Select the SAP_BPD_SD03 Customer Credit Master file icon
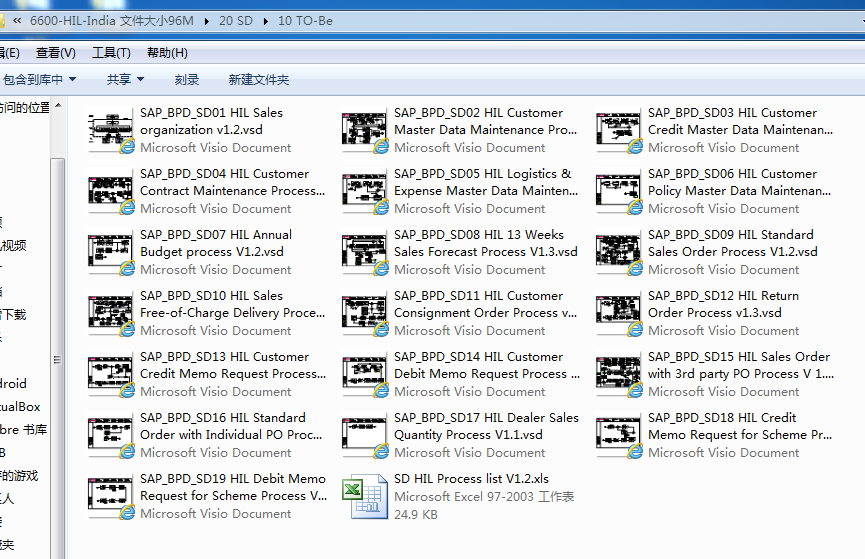This screenshot has width=865, height=559. pos(619,131)
